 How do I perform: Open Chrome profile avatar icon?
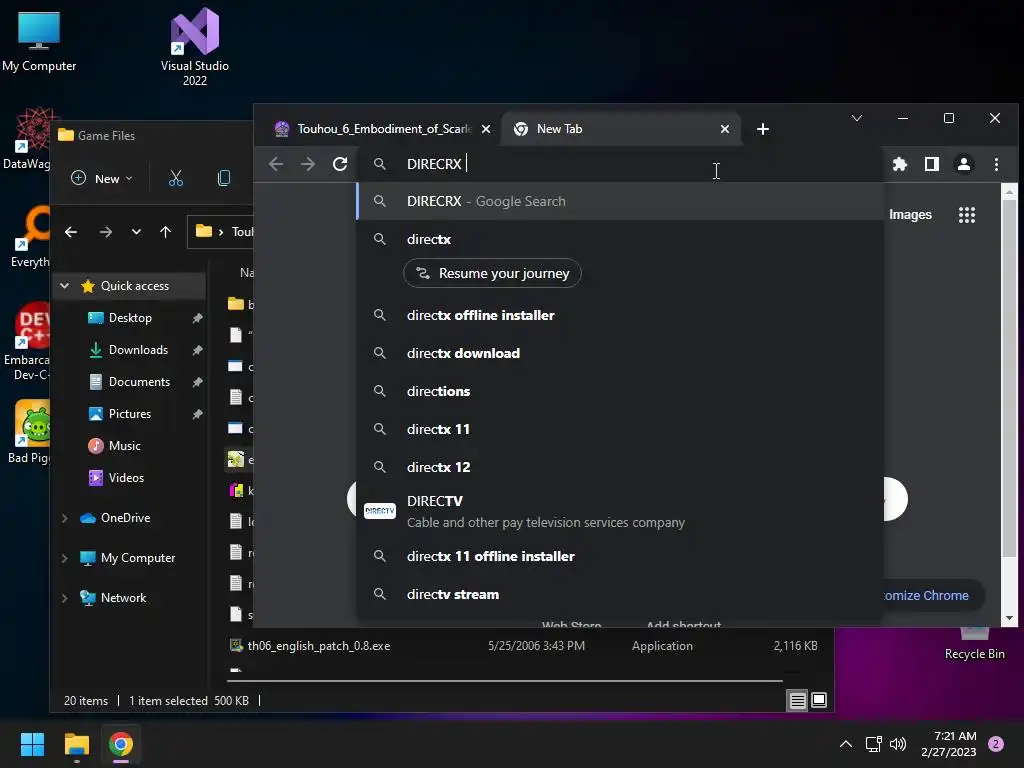[964, 164]
